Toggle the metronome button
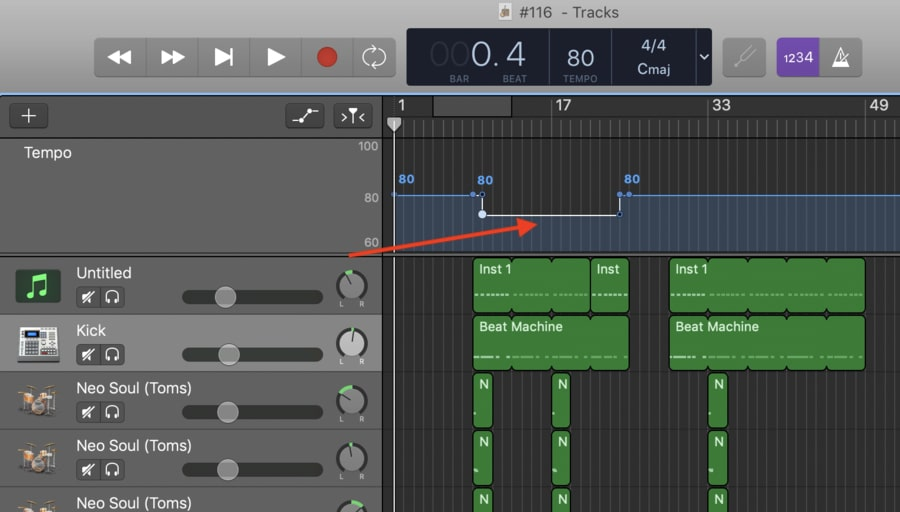The height and width of the screenshot is (512, 900). coord(841,57)
